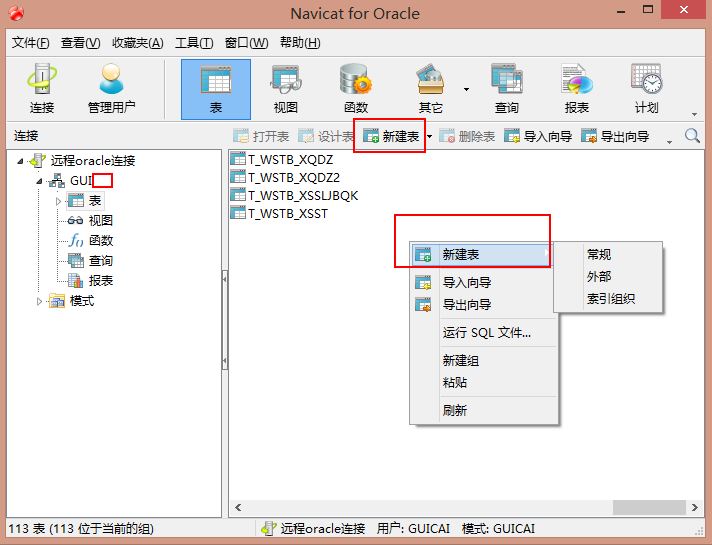Select table T_WSTB_XSST

(287, 213)
